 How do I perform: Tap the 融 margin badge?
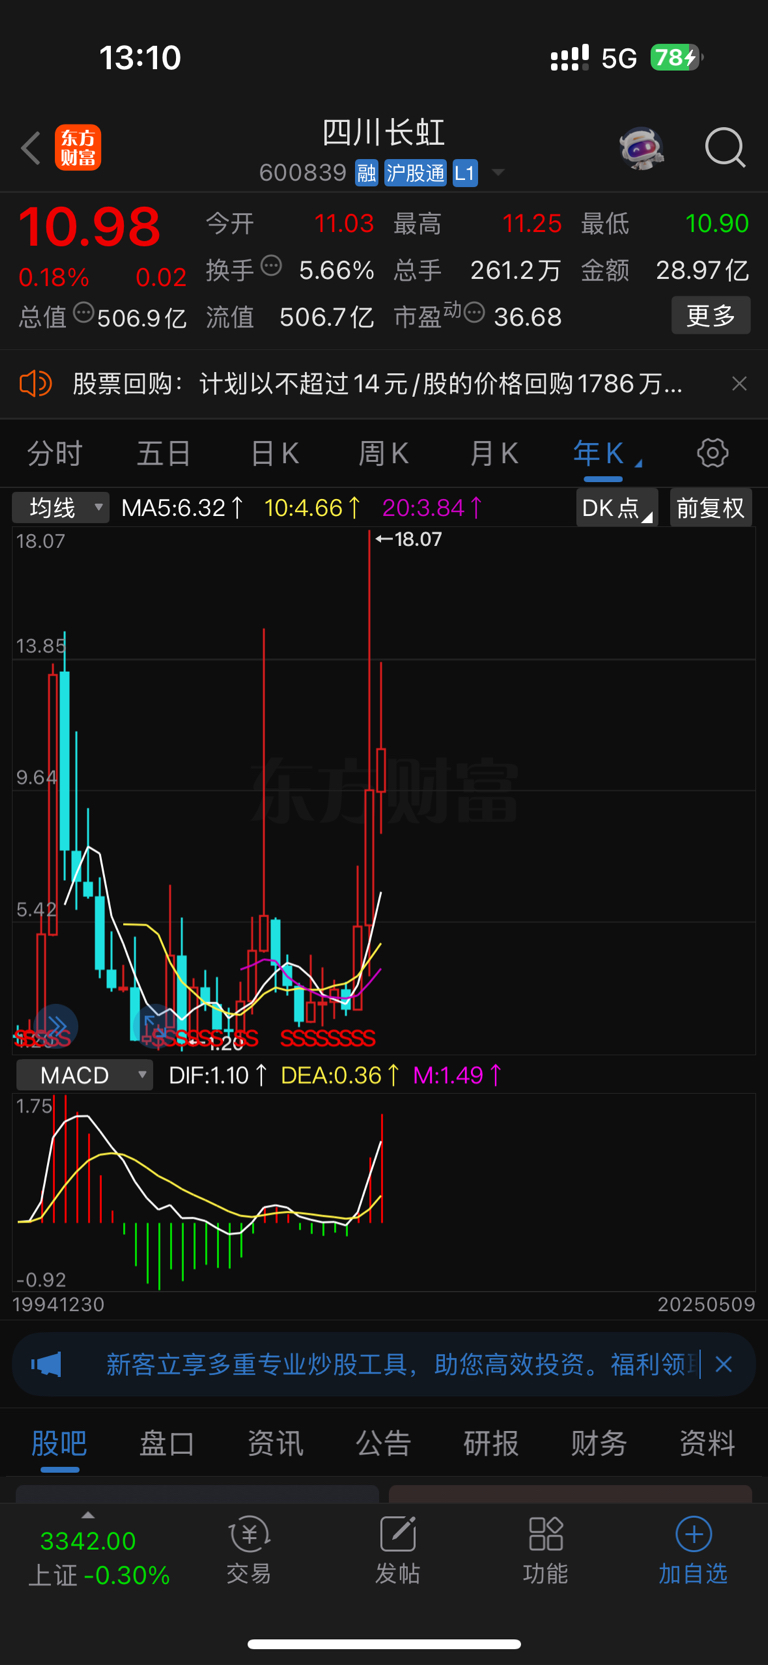pyautogui.click(x=366, y=173)
